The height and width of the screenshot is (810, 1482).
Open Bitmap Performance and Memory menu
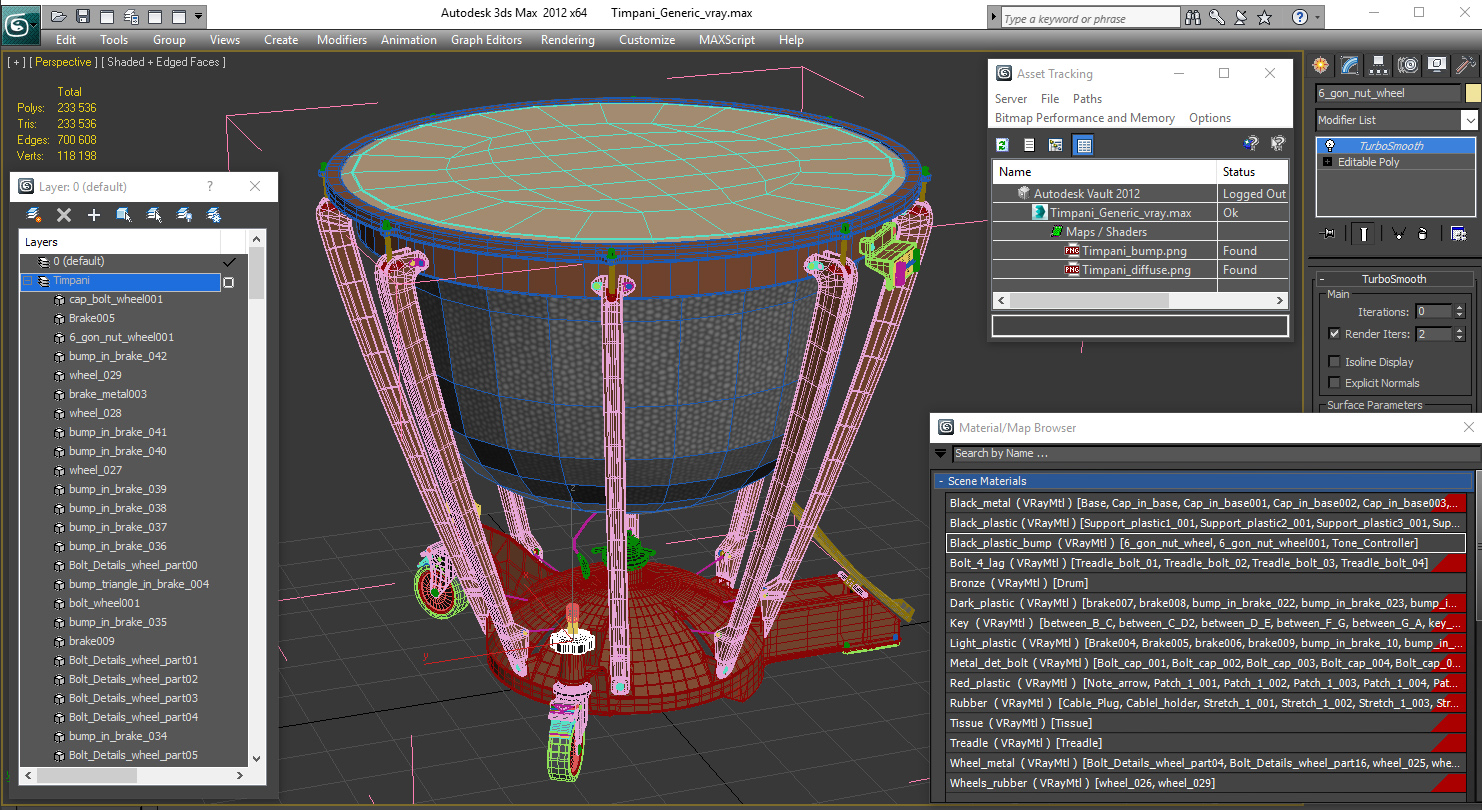(1085, 118)
